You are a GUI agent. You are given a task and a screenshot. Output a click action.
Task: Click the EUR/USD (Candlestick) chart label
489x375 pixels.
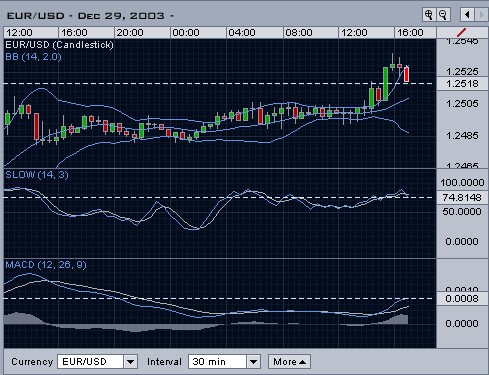(x=60, y=45)
